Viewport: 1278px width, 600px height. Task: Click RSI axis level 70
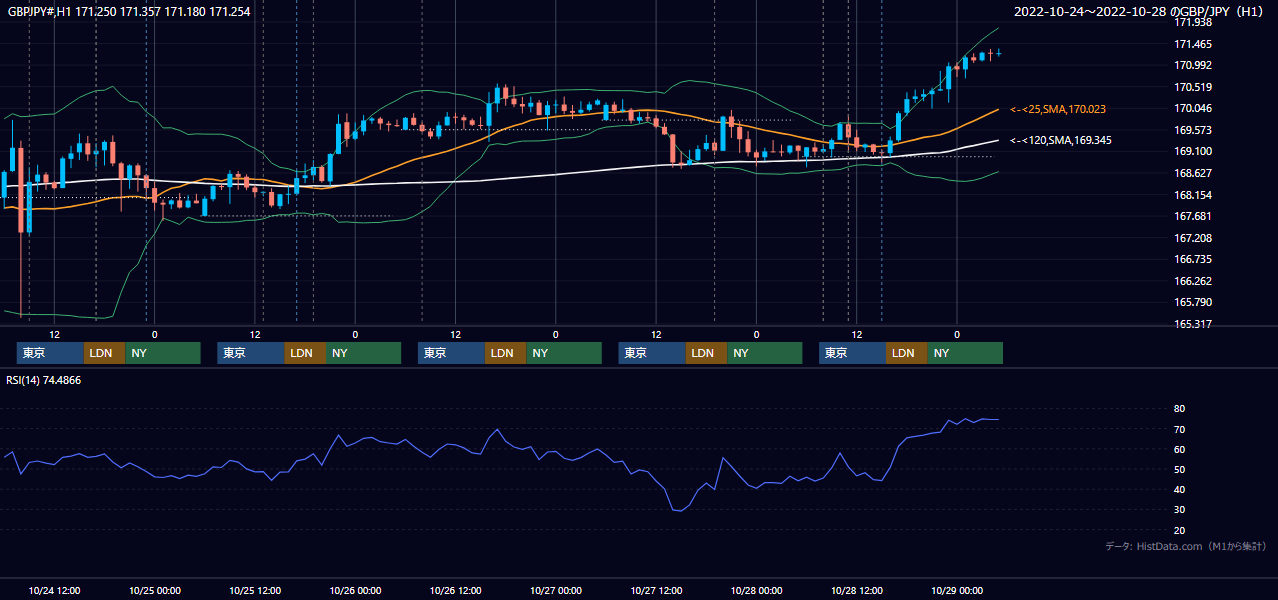[x=1180, y=430]
